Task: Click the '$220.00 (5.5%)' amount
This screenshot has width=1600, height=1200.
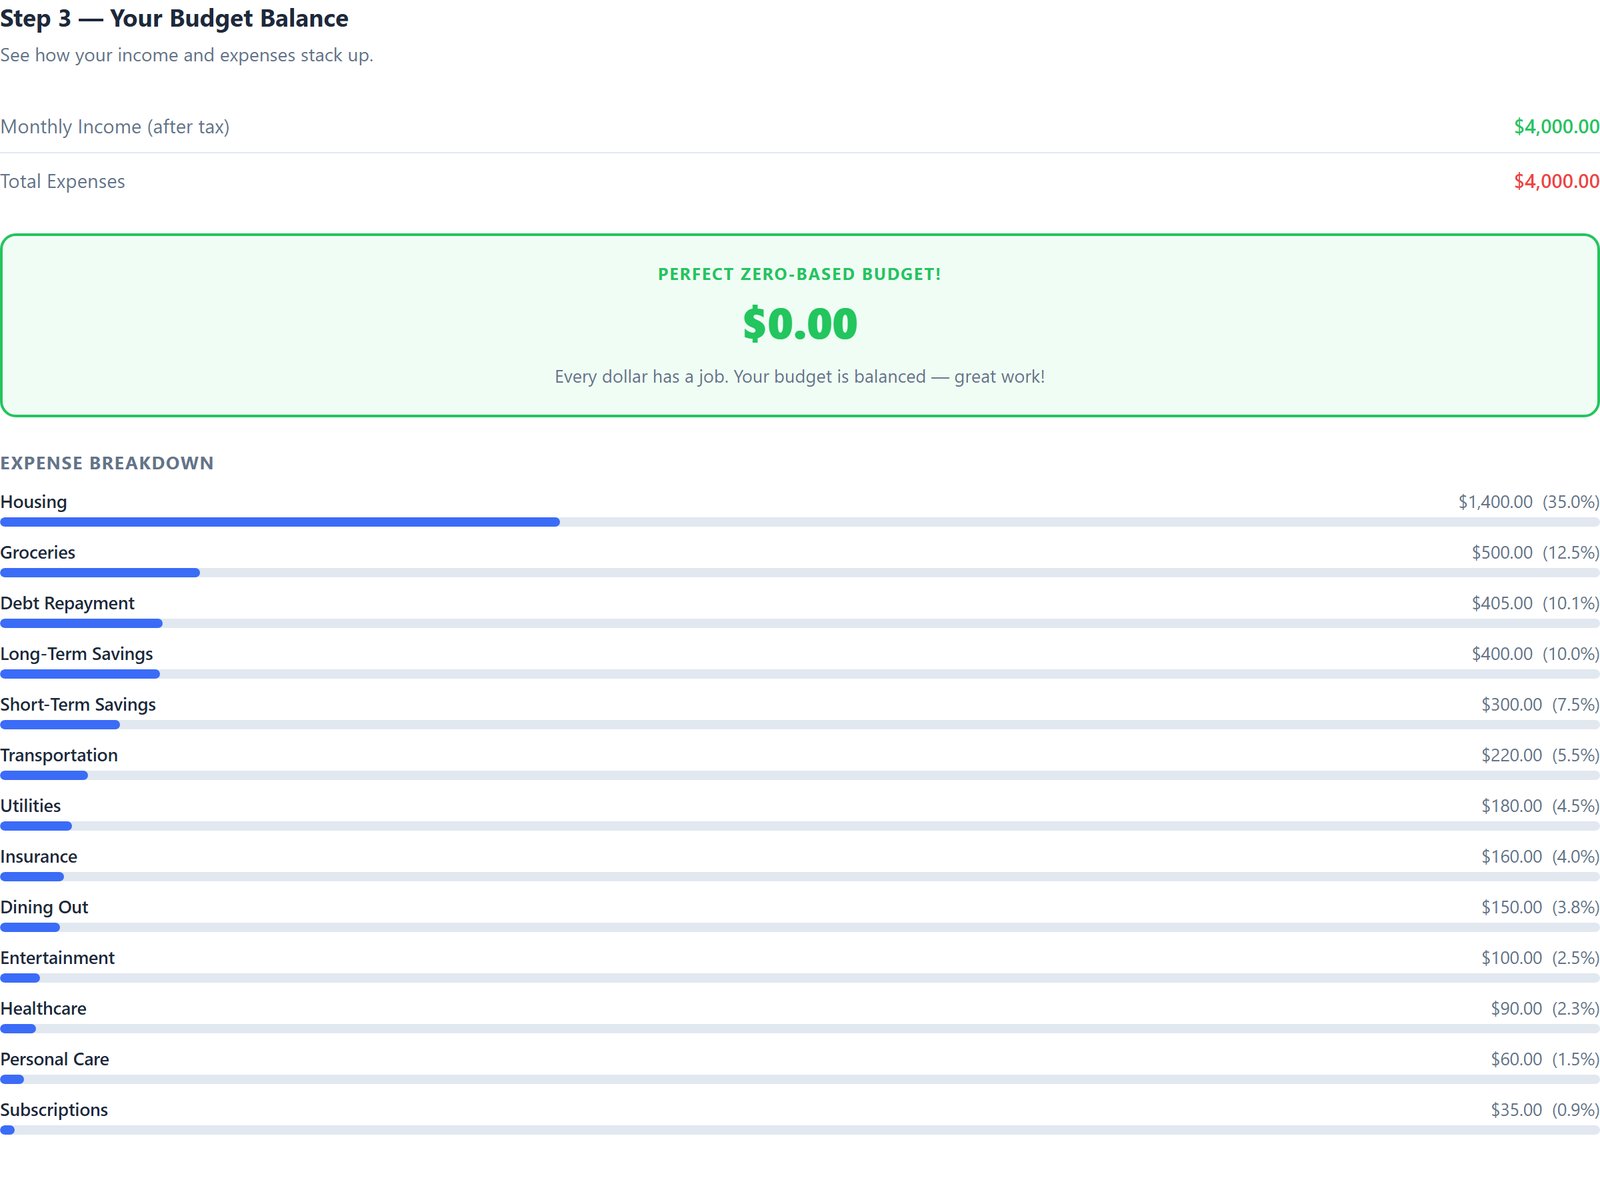Action: 1540,755
